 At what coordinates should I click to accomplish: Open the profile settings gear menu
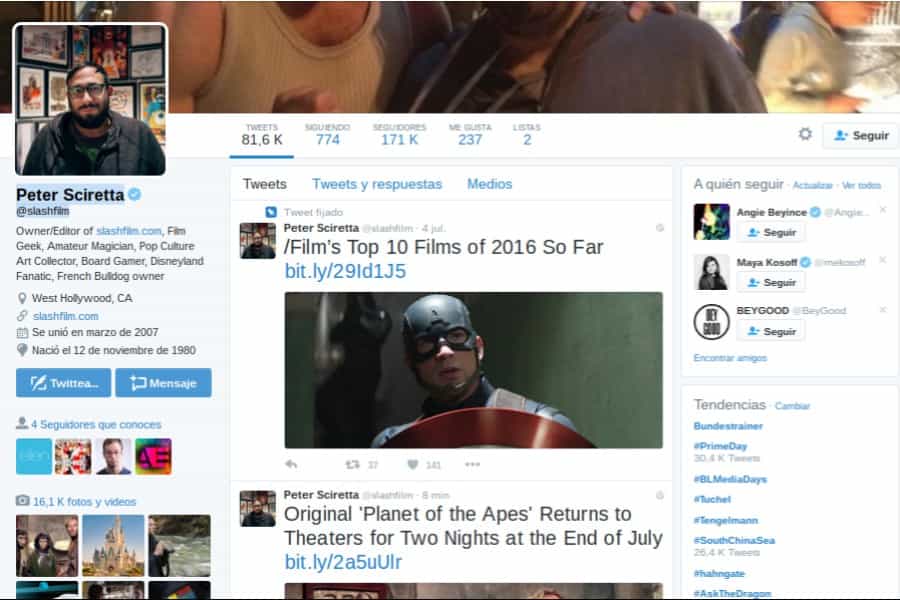click(805, 134)
